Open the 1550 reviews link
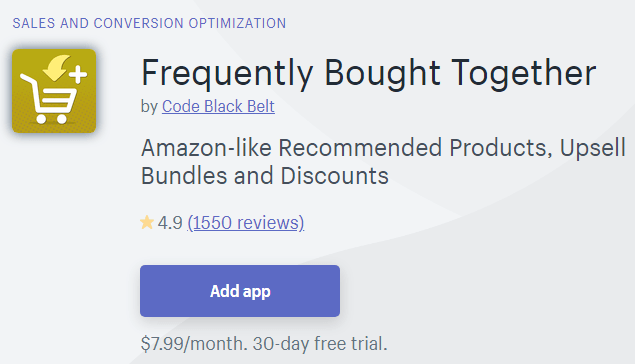Viewport: 635px width, 364px height. [246, 223]
